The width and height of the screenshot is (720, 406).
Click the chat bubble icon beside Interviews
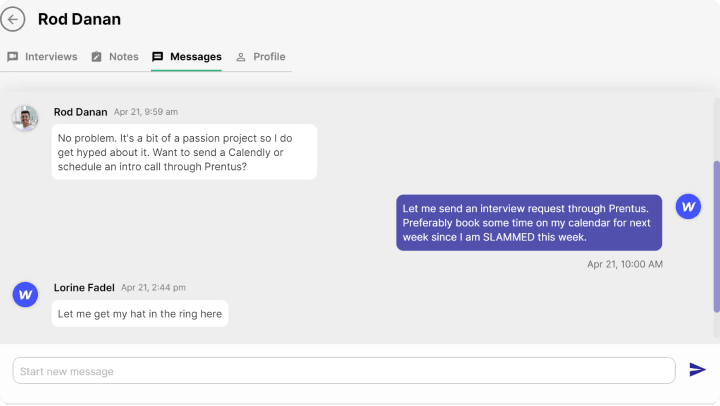13,57
